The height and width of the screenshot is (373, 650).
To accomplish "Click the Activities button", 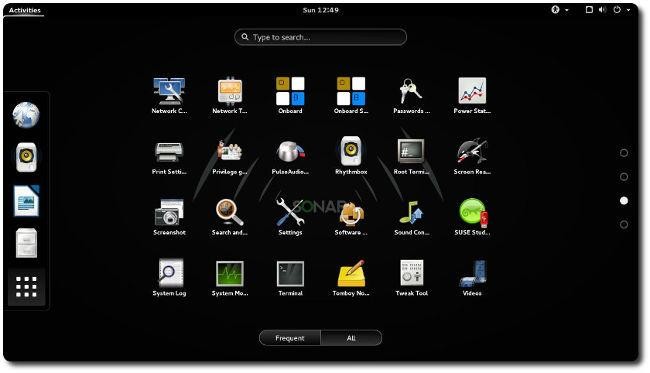I will coord(24,10).
